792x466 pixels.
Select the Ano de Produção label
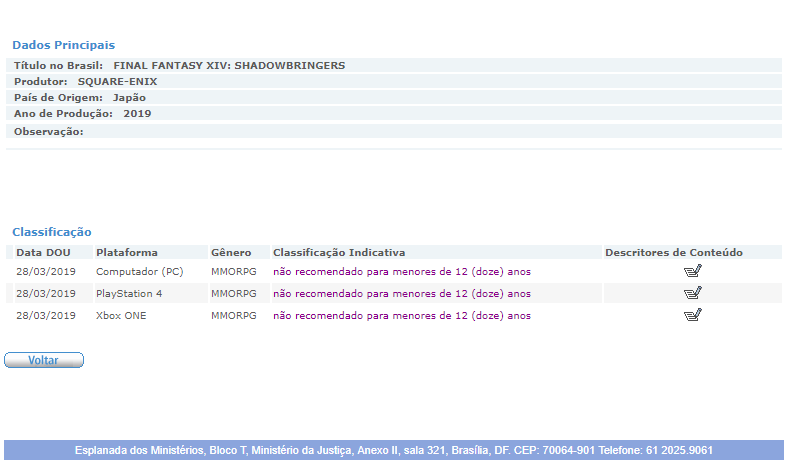click(63, 114)
